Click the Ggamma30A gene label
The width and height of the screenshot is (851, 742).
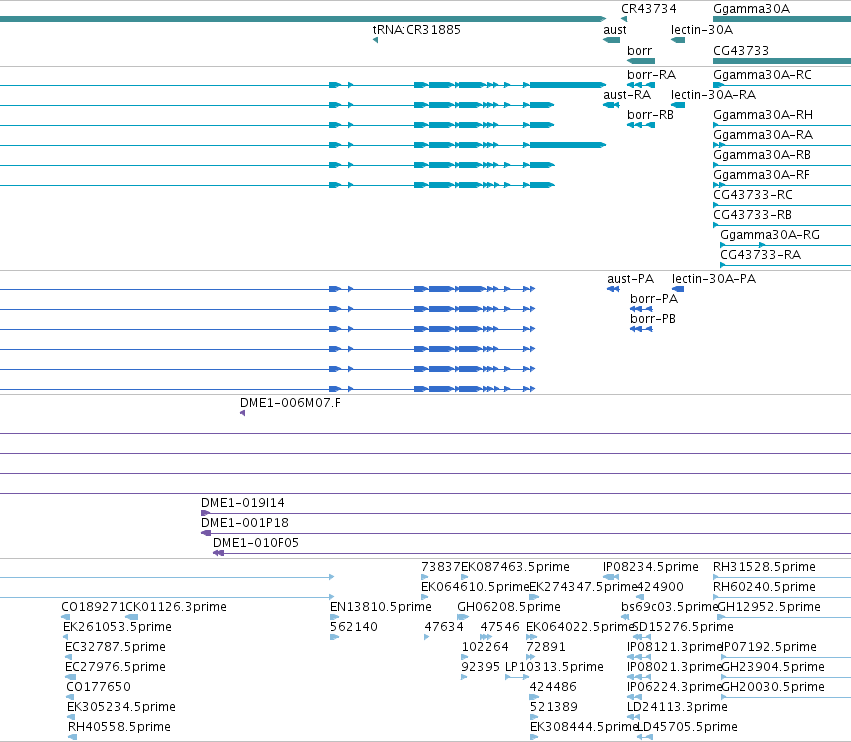click(x=751, y=9)
